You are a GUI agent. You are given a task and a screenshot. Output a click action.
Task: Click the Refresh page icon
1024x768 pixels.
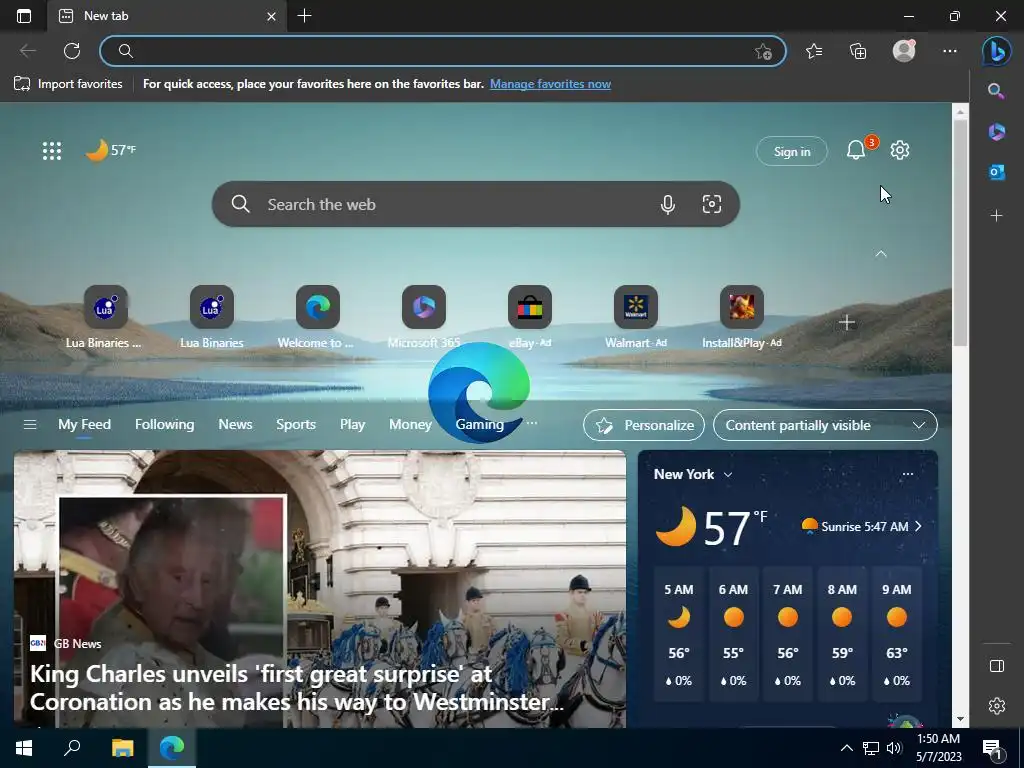(x=72, y=51)
